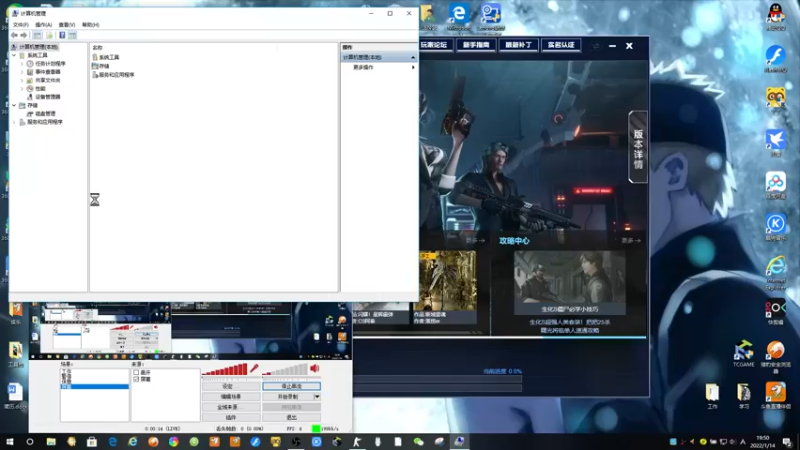The height and width of the screenshot is (450, 800).
Task: Click the switch-arrows icon in launcher title bar
Action: pyautogui.click(x=595, y=46)
